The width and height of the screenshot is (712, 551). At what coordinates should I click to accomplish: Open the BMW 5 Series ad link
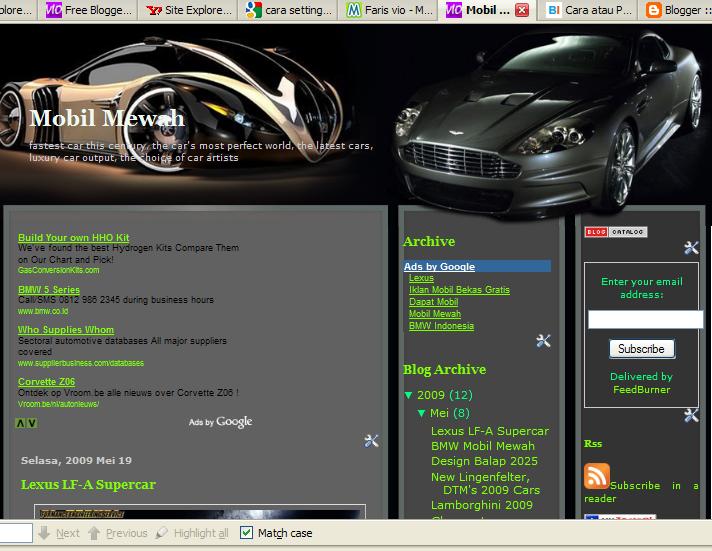click(x=49, y=290)
